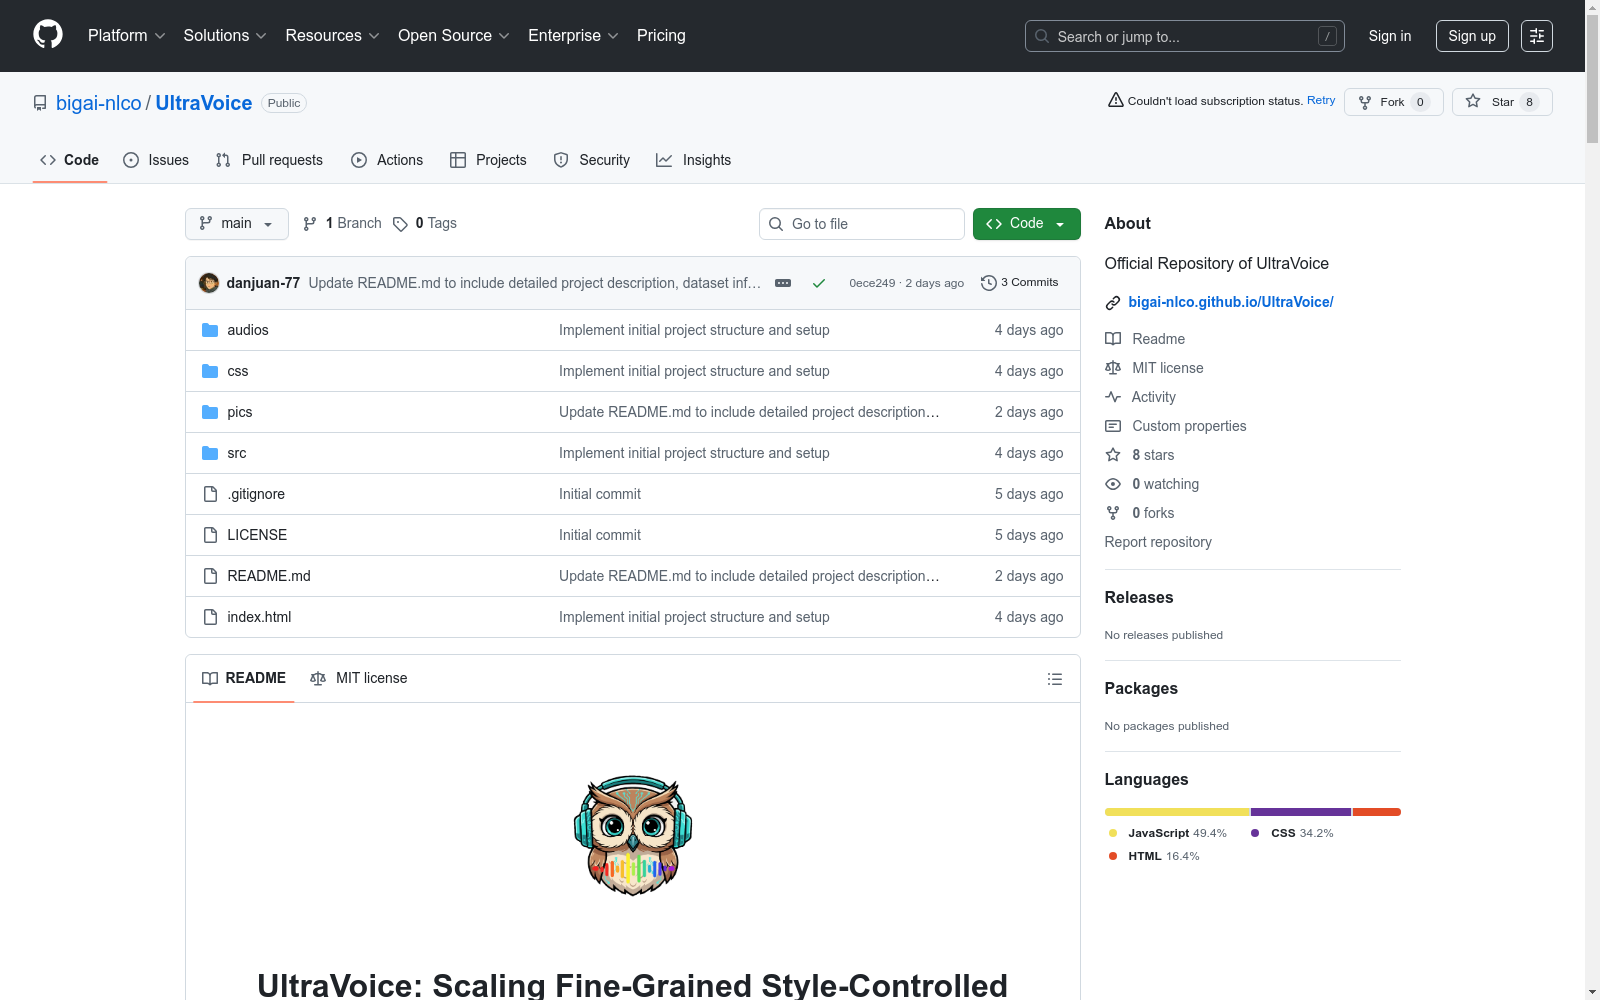
Task: Click danjuan-77 avatar image
Action: [x=209, y=283]
